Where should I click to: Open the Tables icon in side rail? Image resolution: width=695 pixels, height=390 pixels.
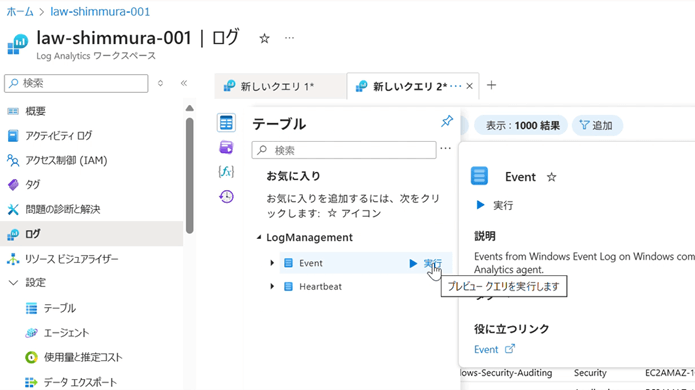coord(226,123)
